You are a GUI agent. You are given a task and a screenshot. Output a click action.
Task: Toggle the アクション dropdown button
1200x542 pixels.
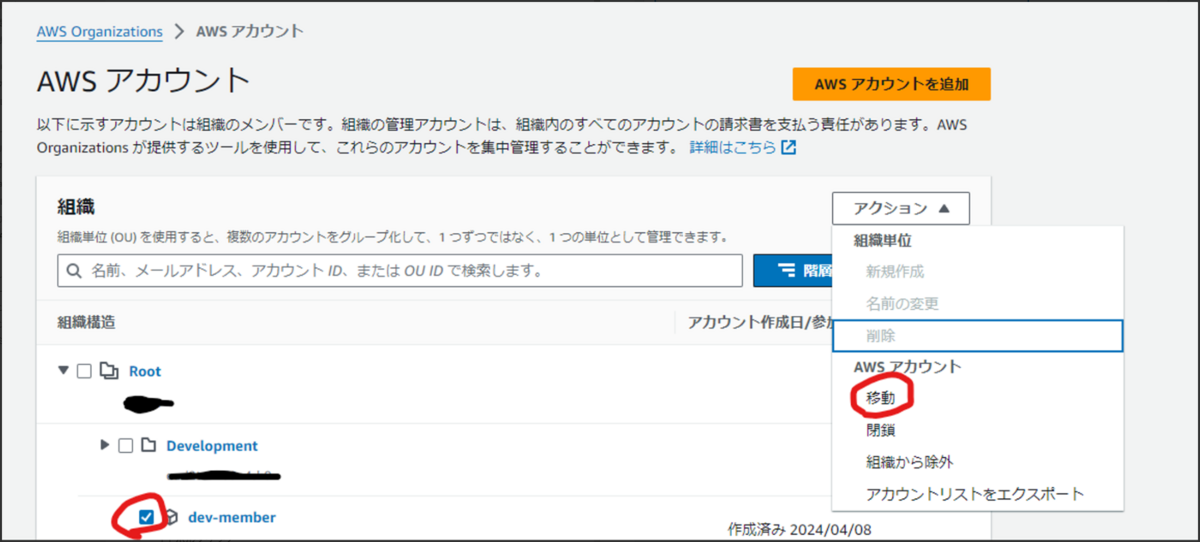[x=900, y=208]
